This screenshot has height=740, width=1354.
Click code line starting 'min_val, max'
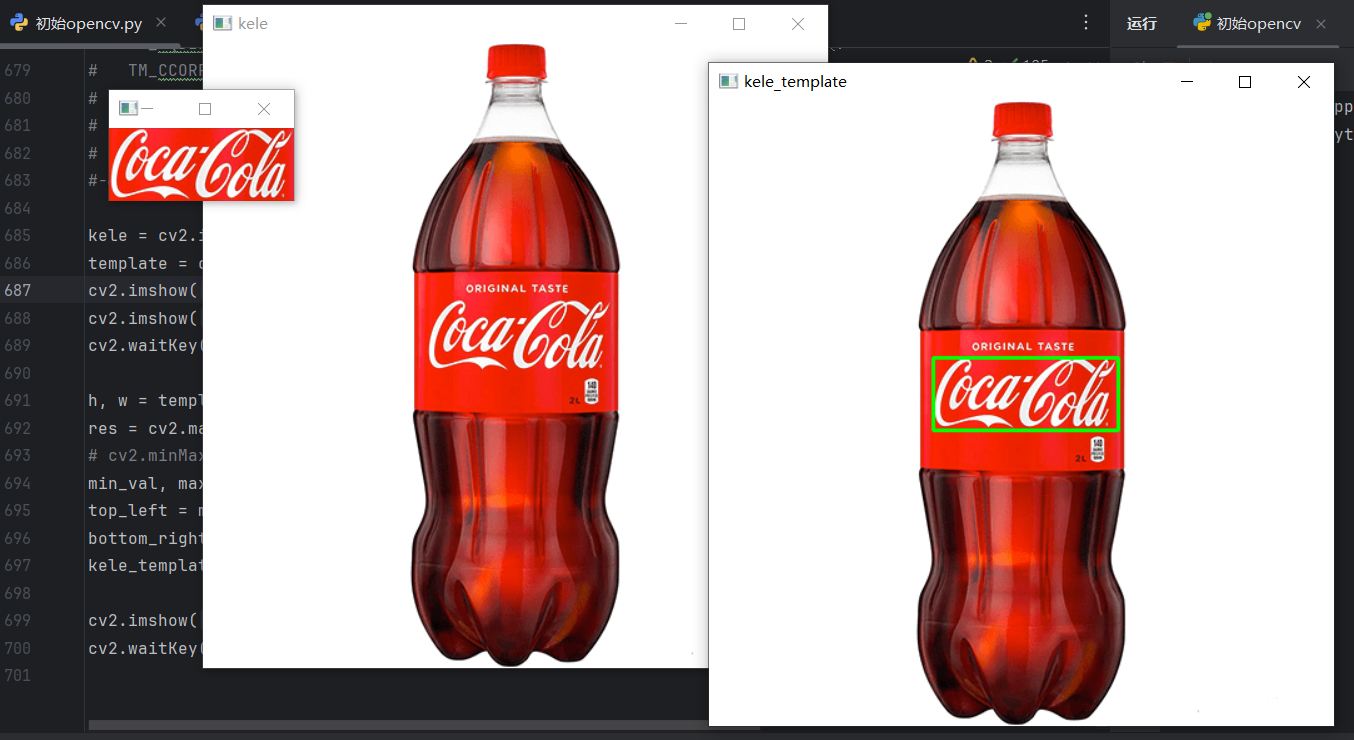[x=145, y=483]
